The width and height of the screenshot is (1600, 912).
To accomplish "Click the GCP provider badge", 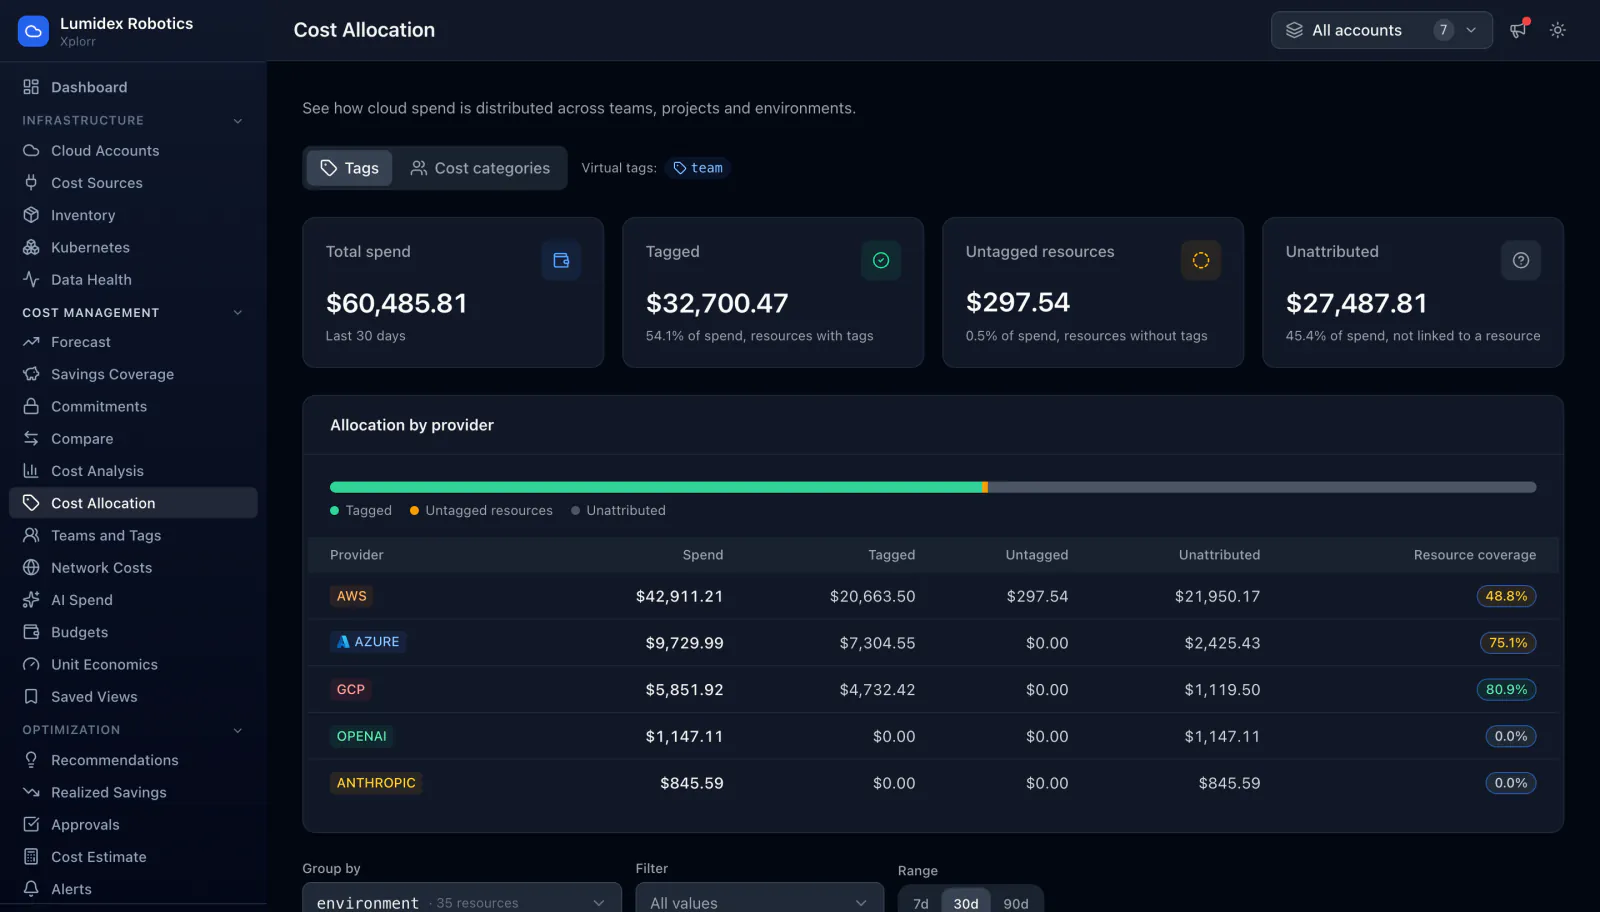I will 351,689.
